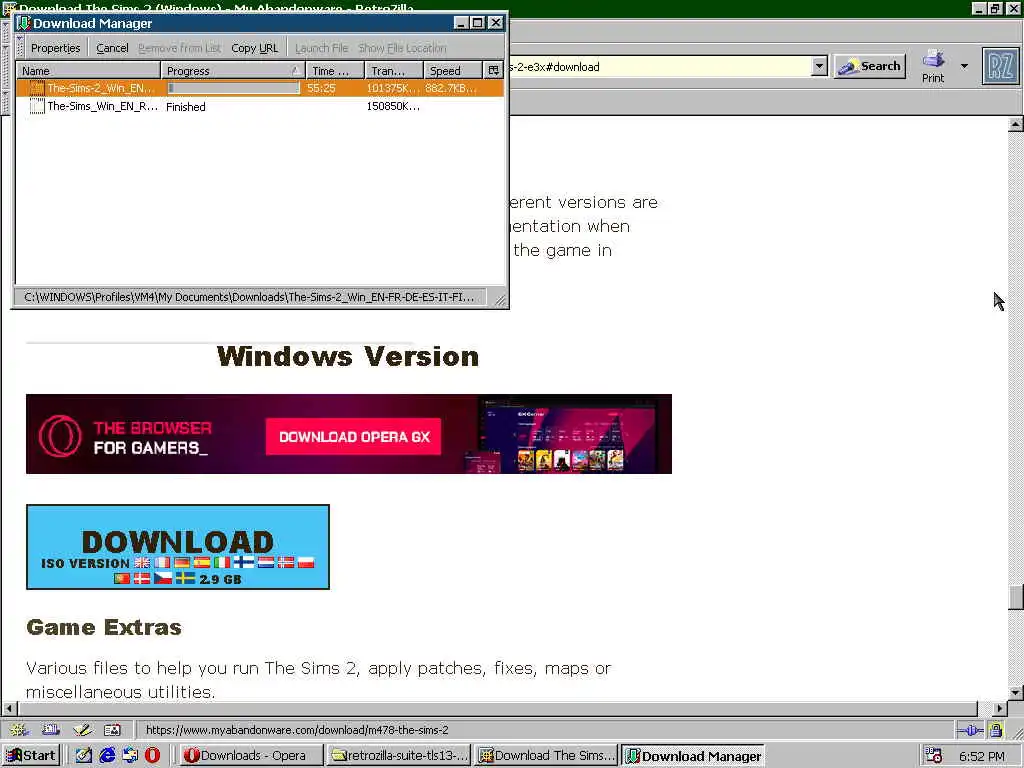Click the Windows Version heading
Viewport: 1024px width, 768px height.
pos(347,357)
